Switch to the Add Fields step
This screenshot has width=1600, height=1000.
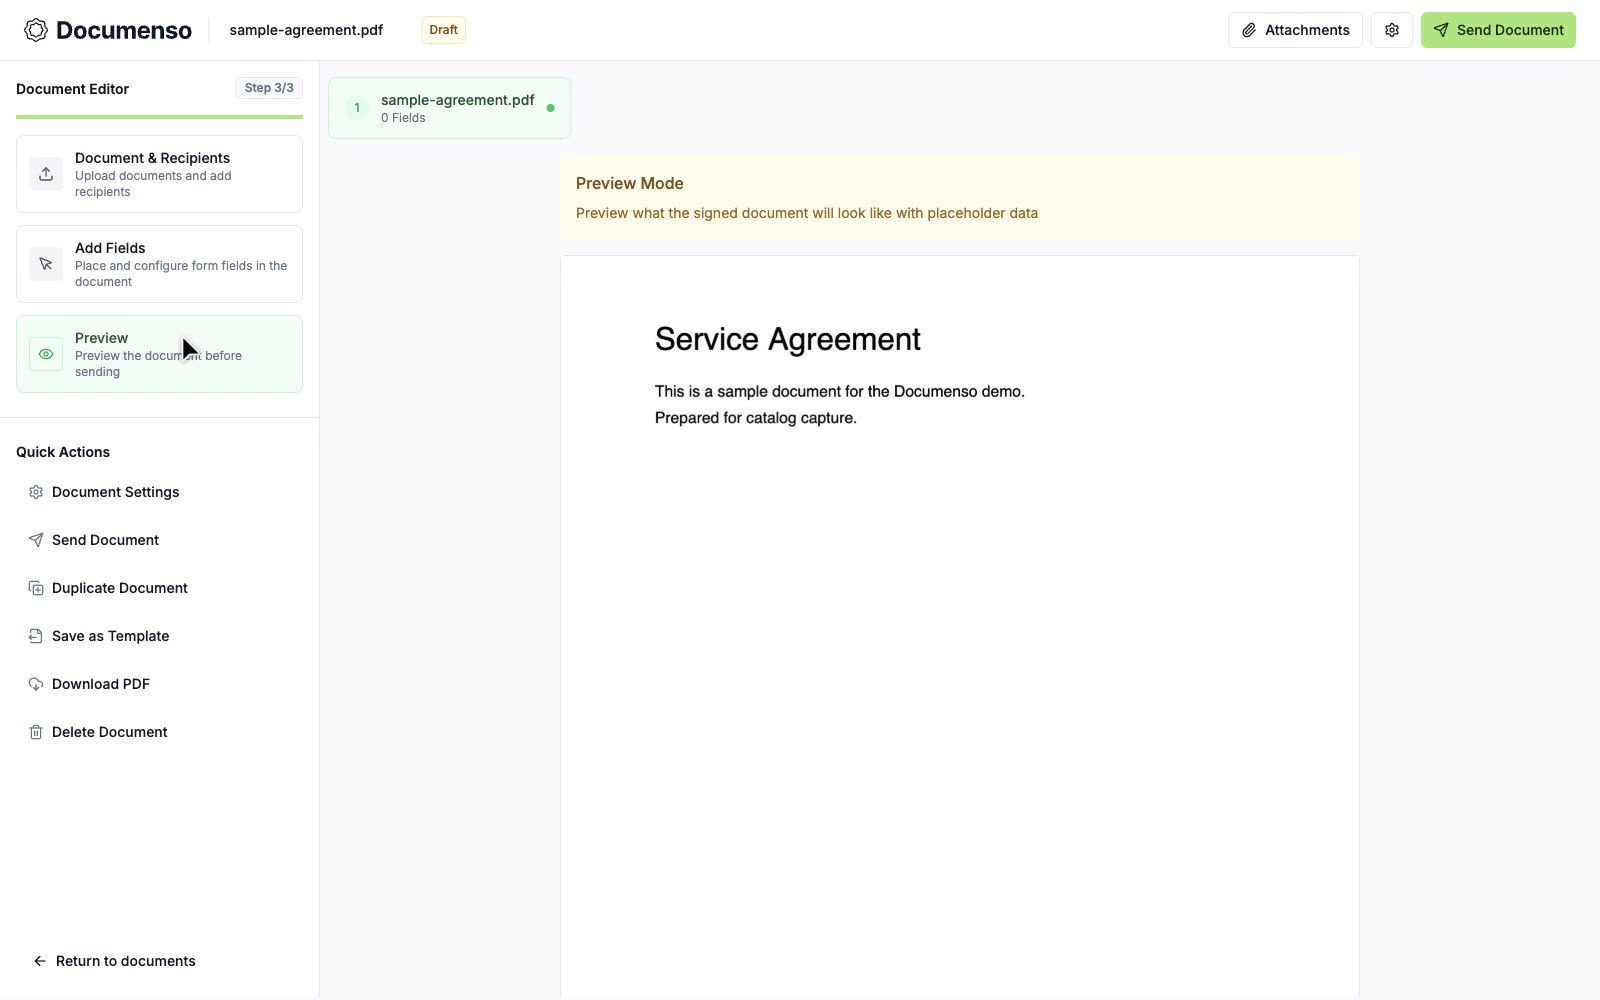click(159, 264)
